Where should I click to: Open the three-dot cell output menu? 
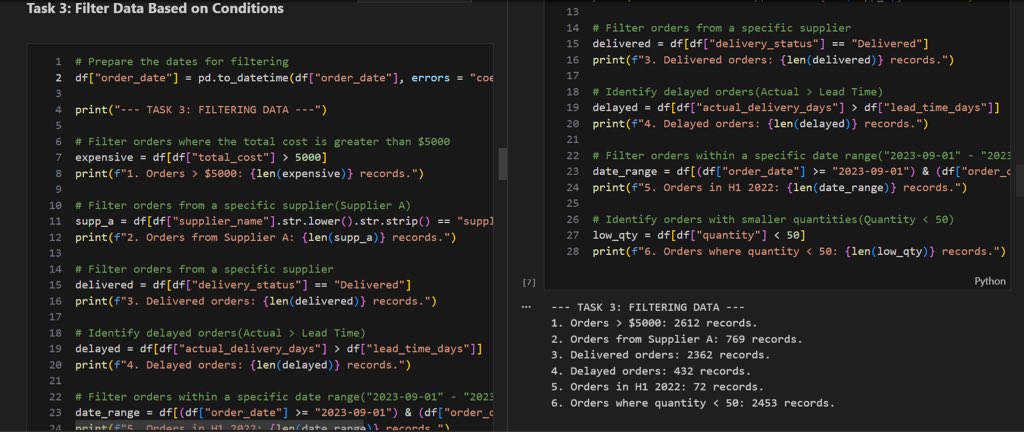pyautogui.click(x=526, y=307)
